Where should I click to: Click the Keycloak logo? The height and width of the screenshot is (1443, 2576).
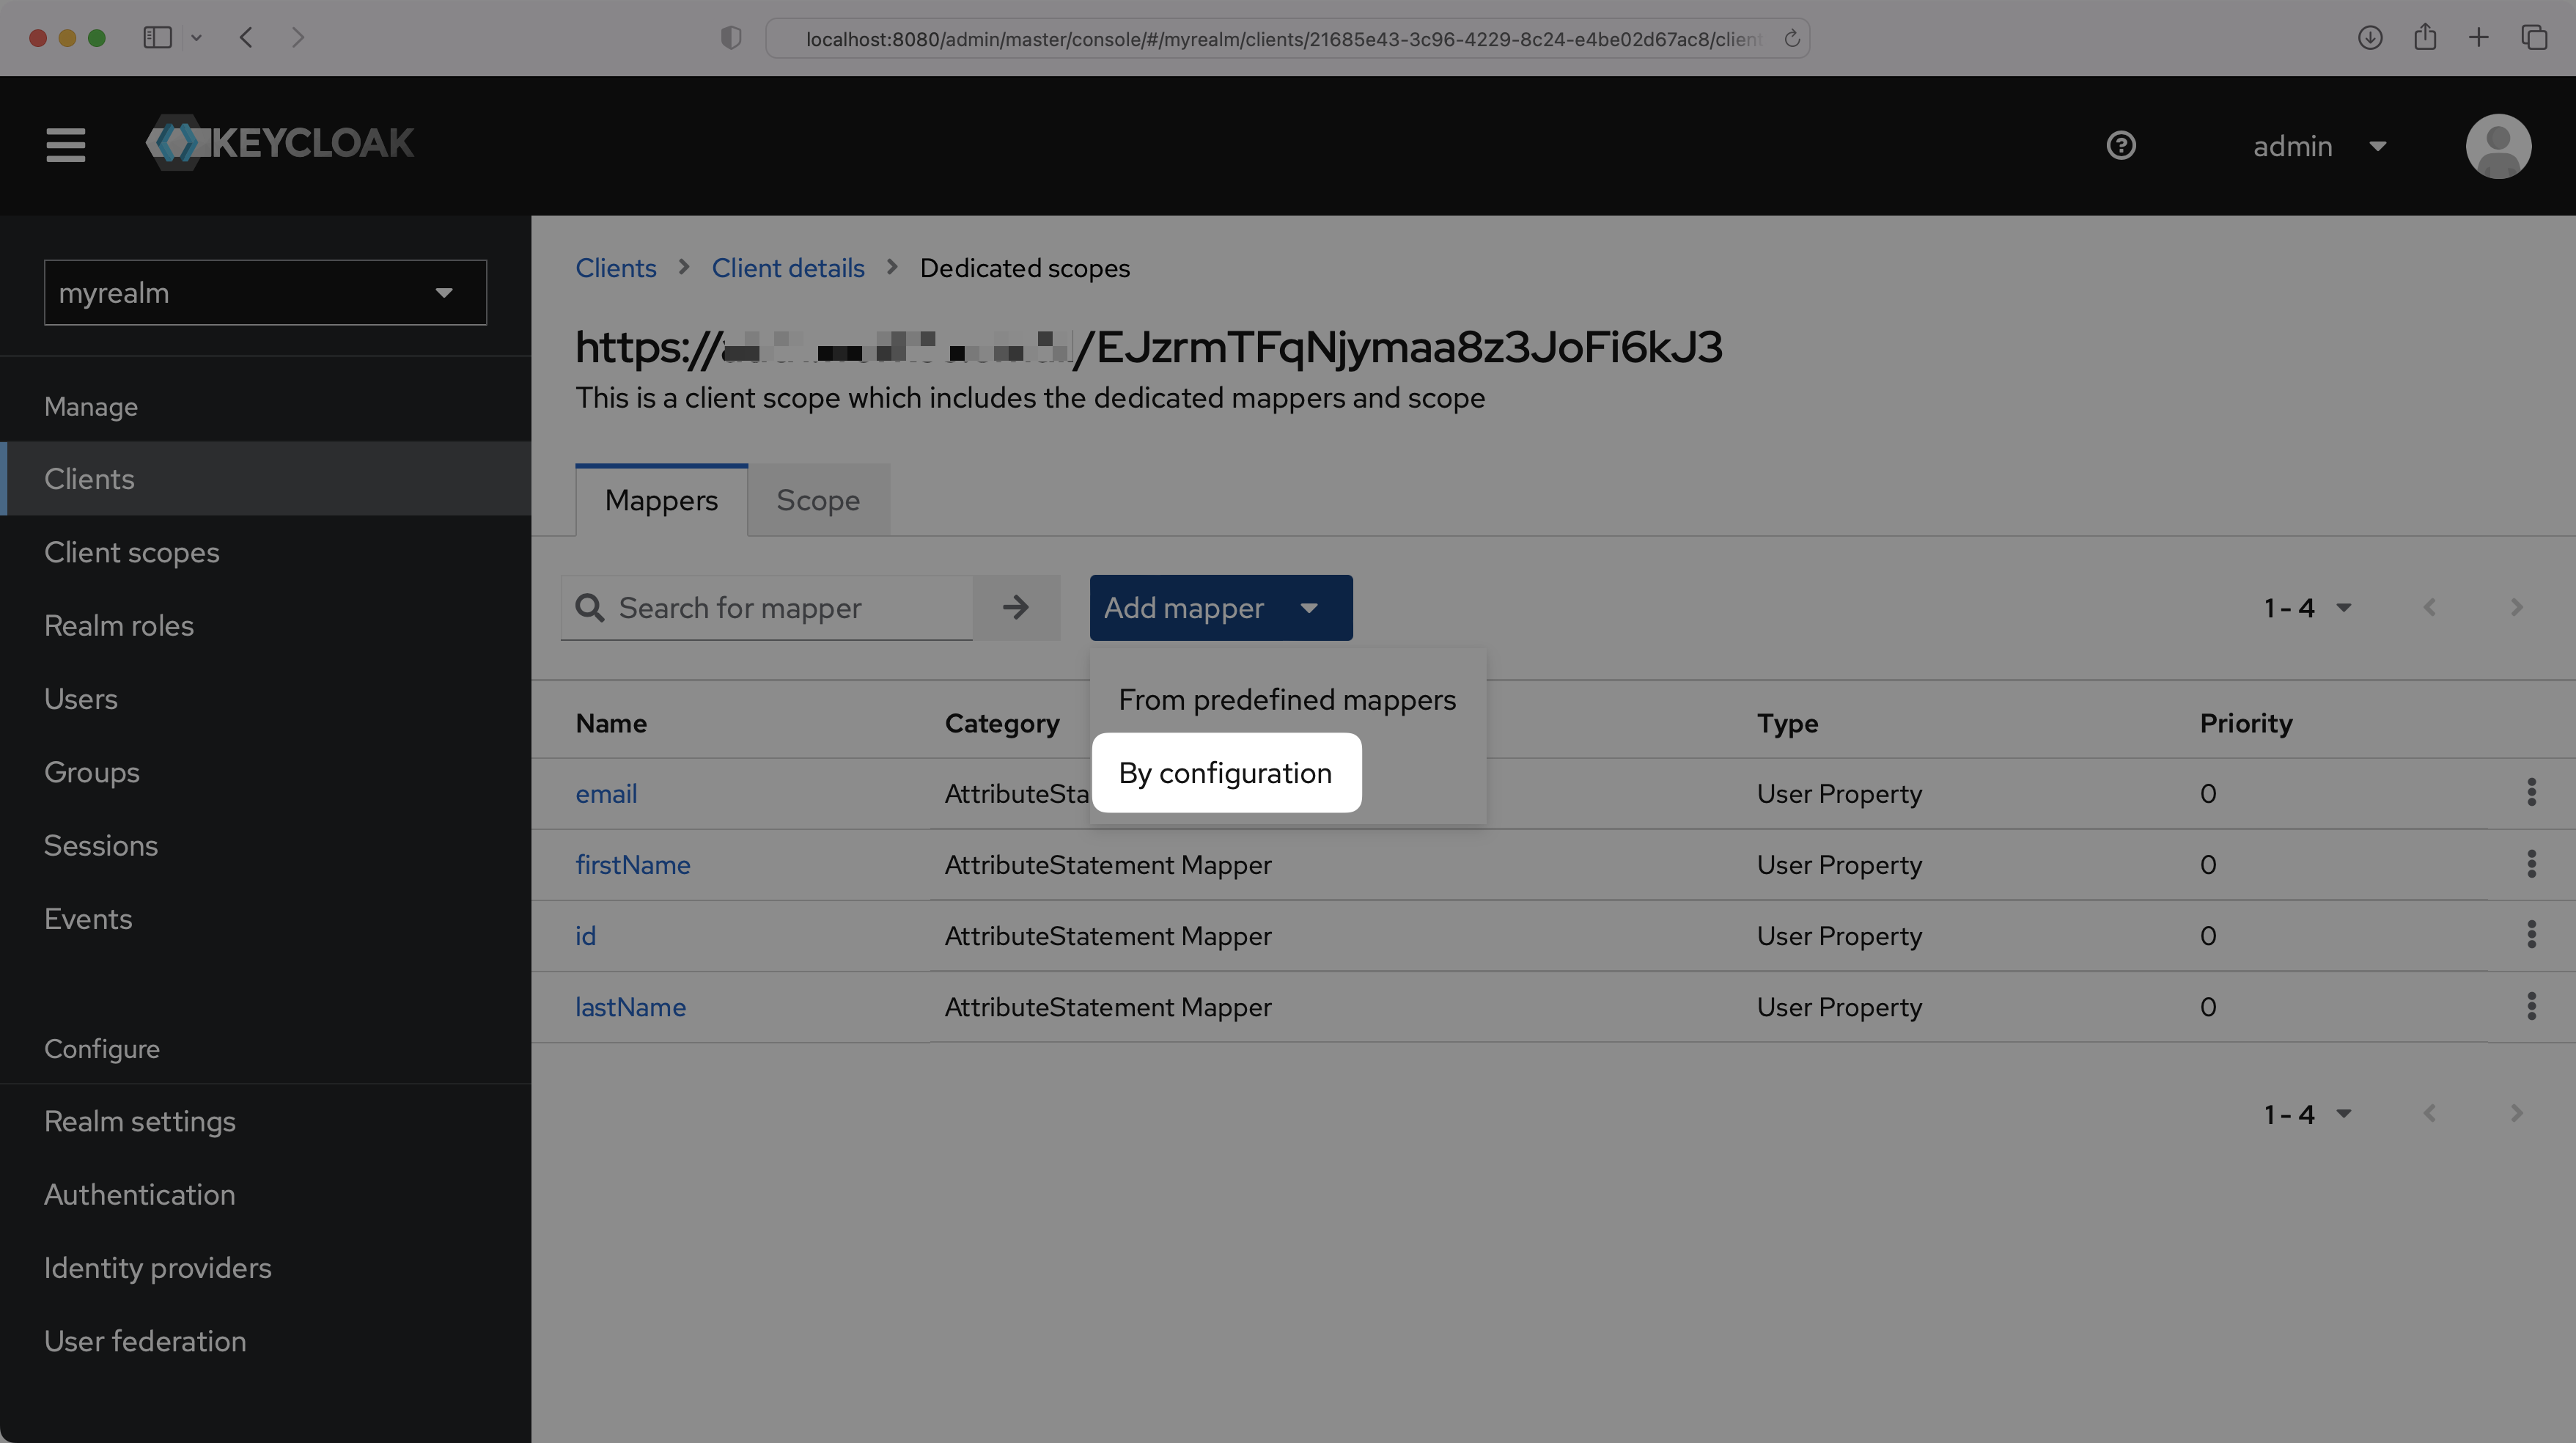280,142
